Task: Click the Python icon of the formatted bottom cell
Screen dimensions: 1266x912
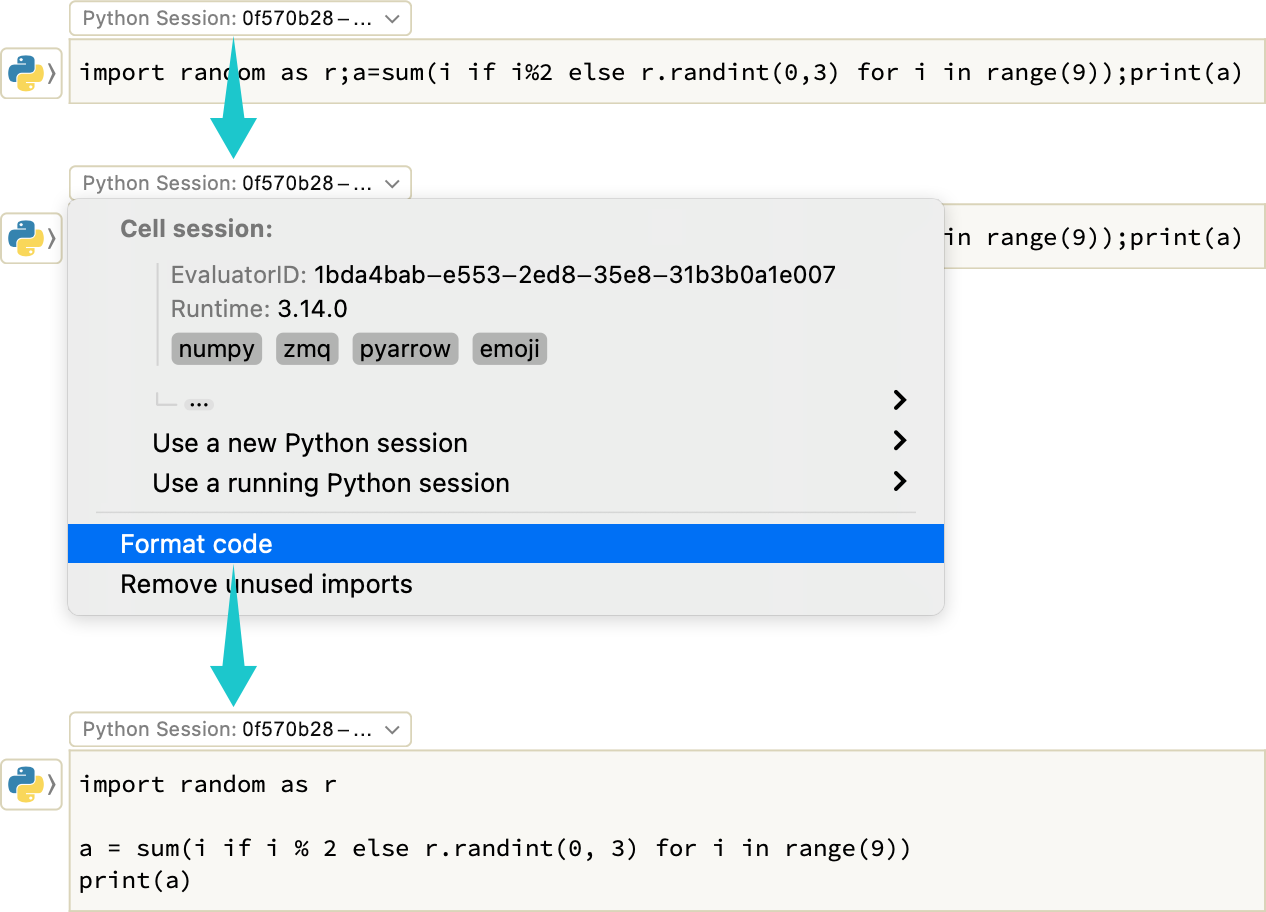Action: pyautogui.click(x=31, y=784)
